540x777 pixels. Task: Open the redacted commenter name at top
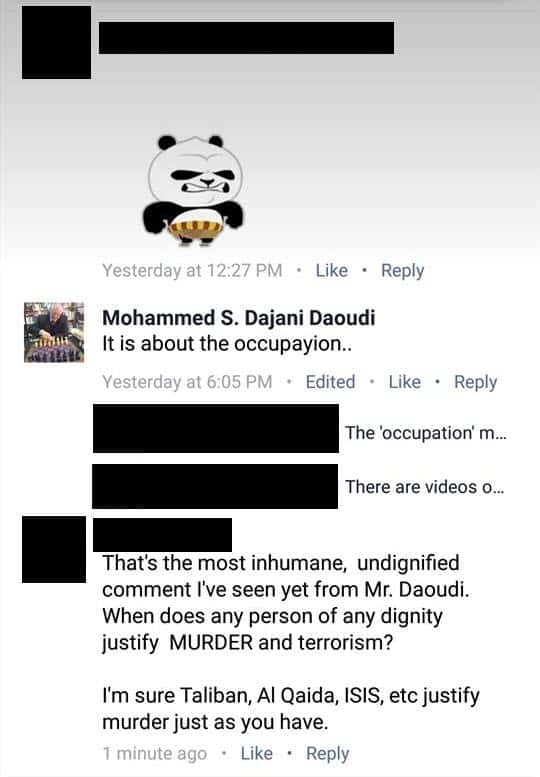click(x=246, y=38)
